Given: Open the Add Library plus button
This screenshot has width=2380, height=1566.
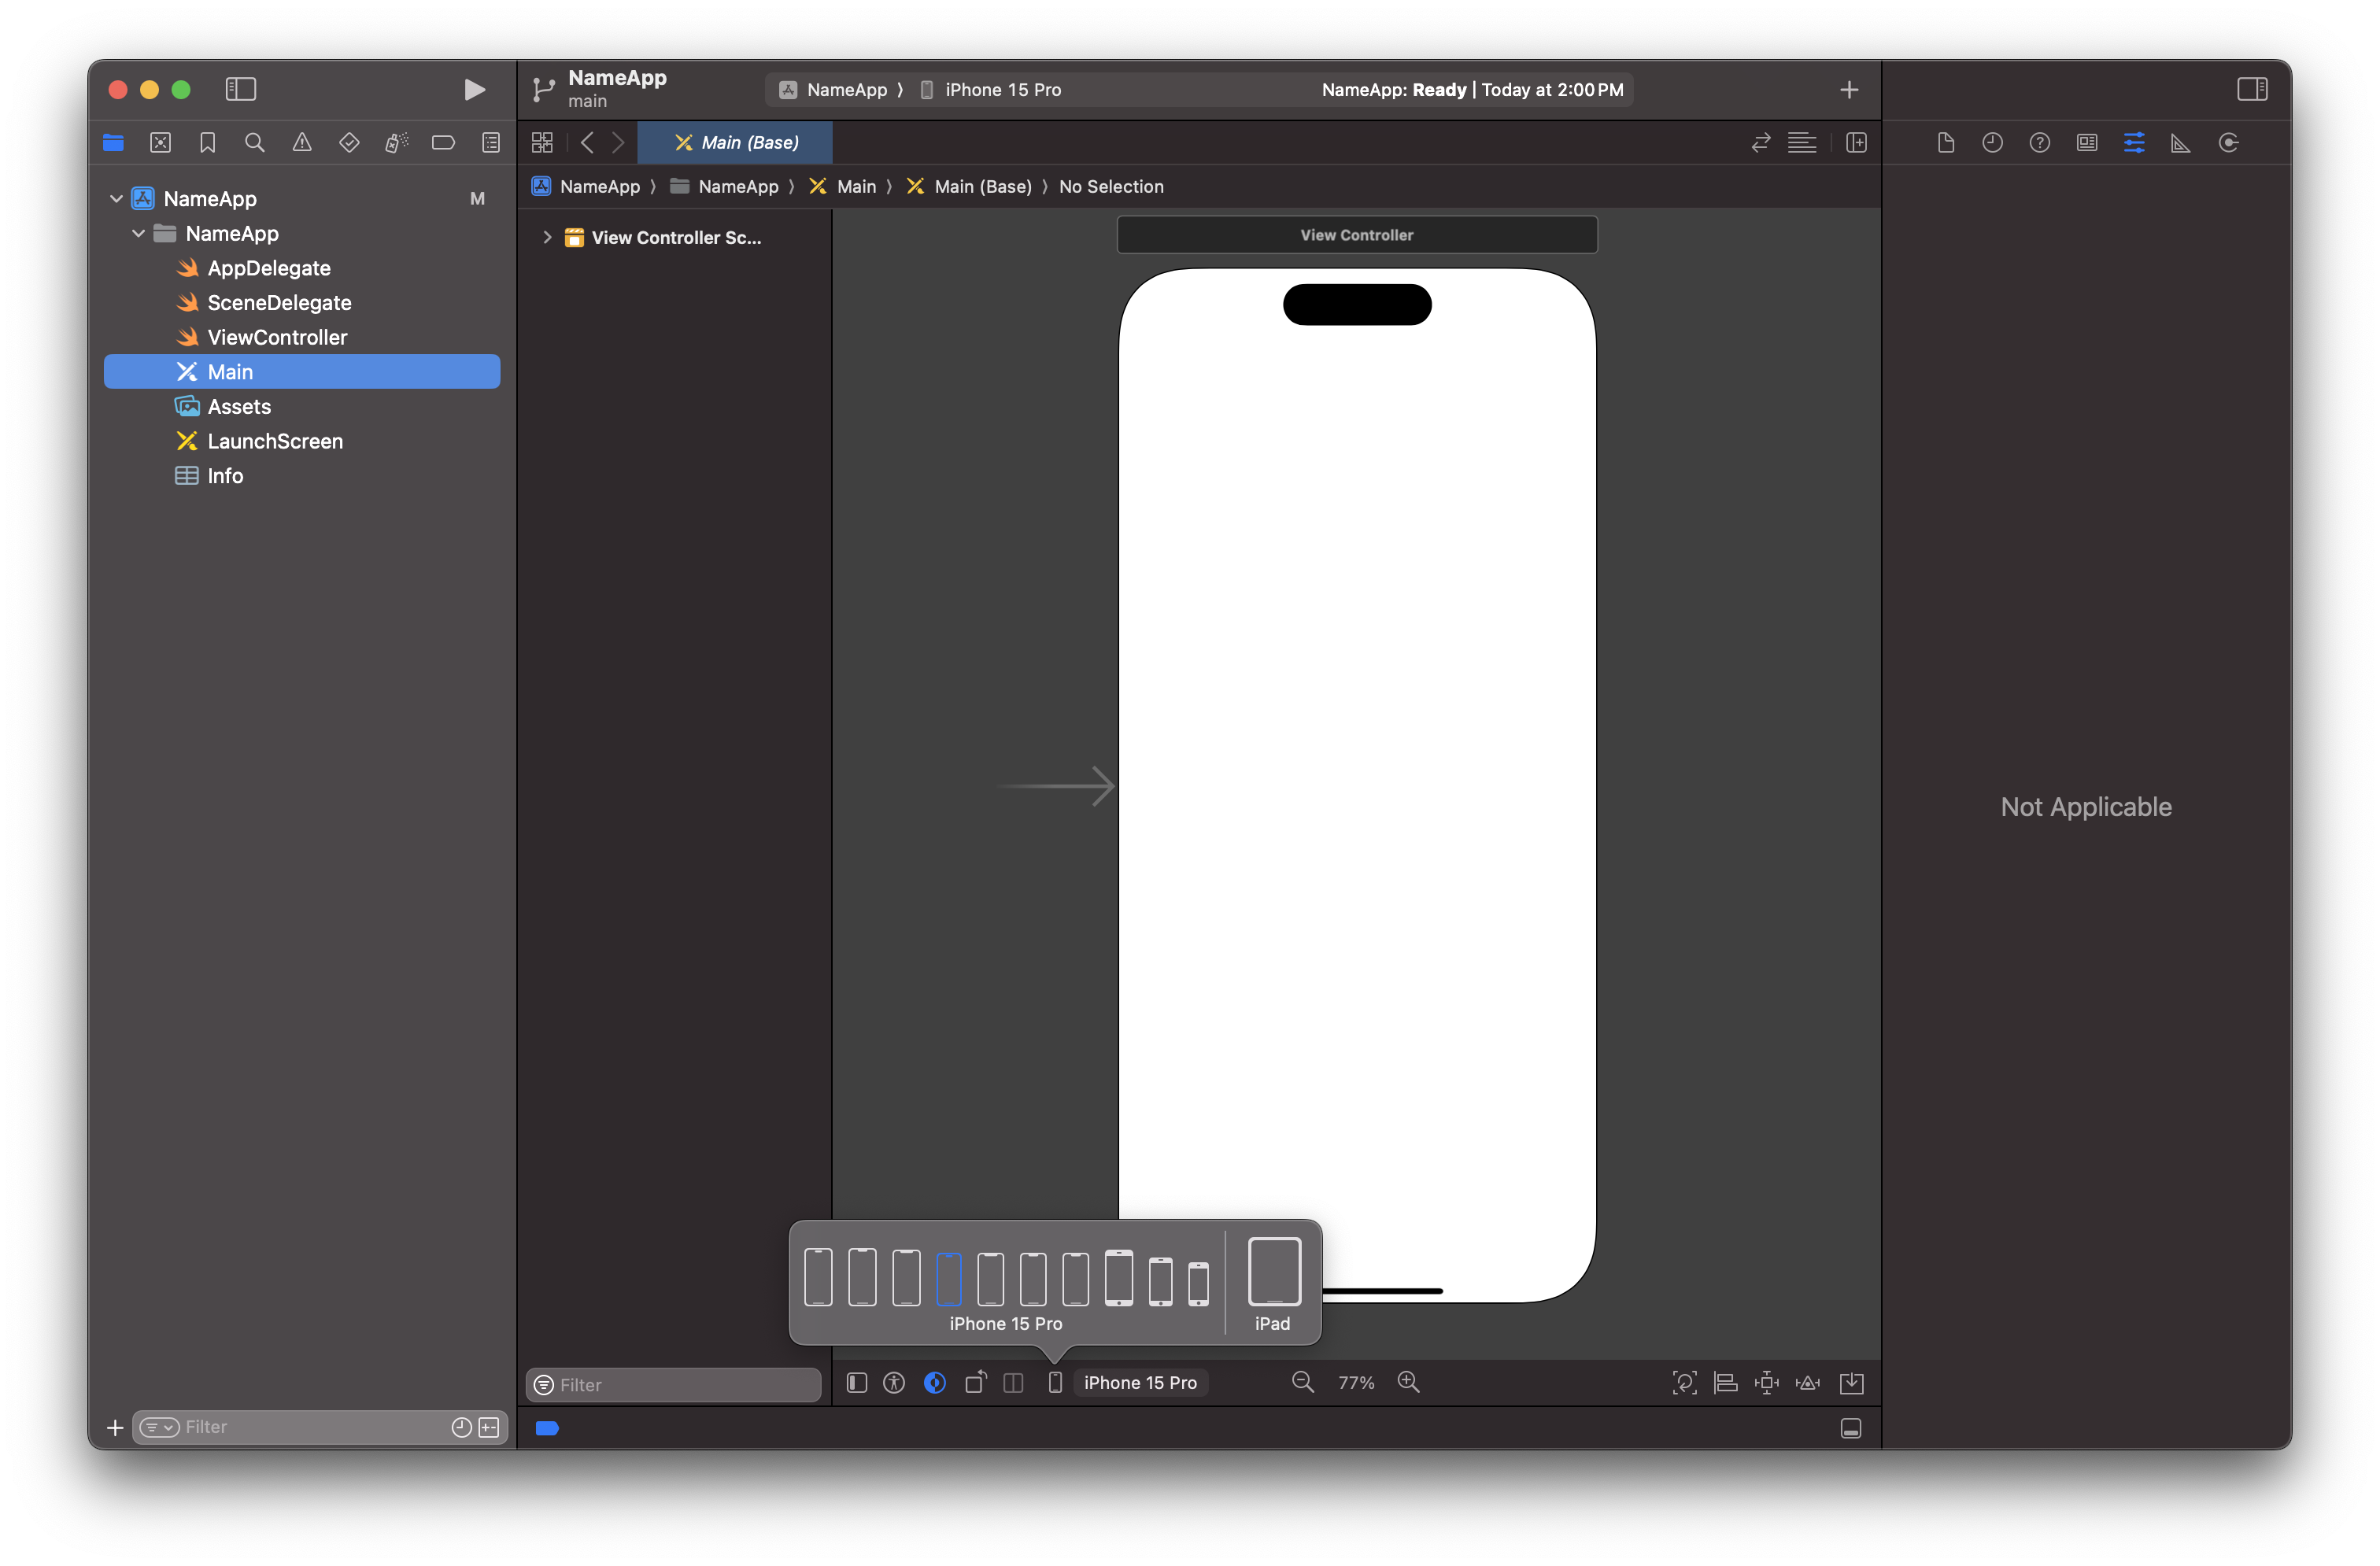Looking at the screenshot, I should click(x=1848, y=90).
